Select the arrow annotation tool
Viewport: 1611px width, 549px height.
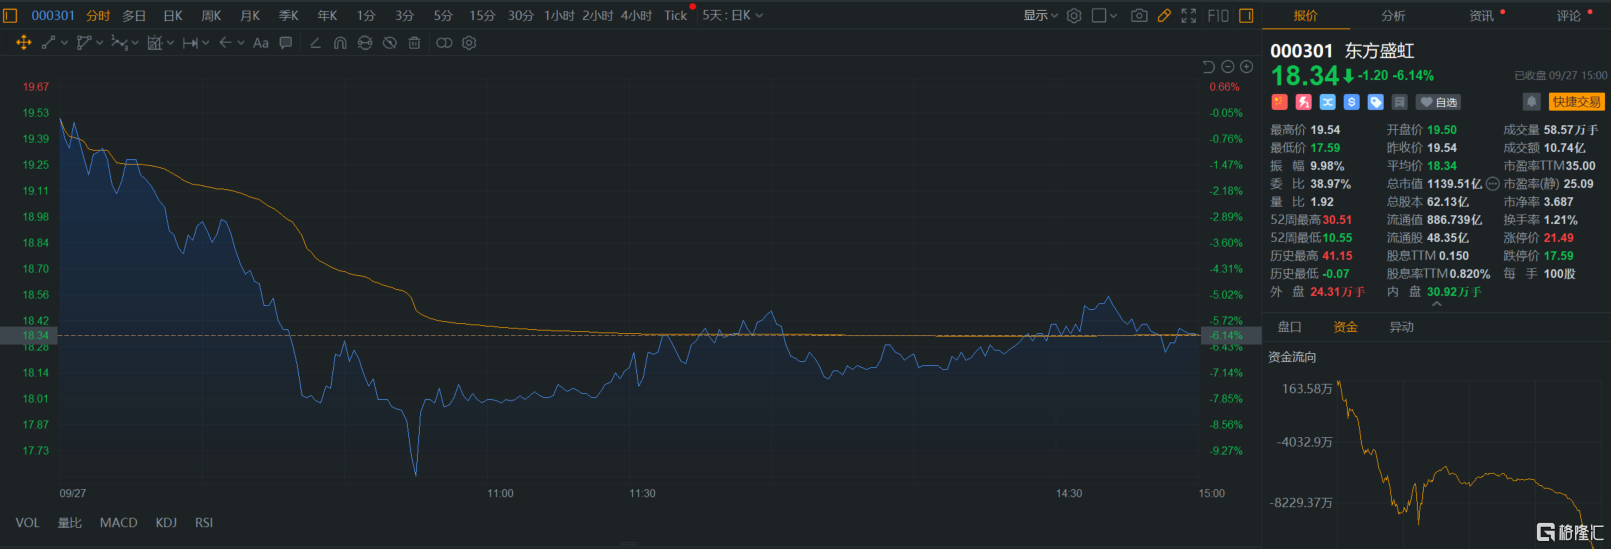point(225,43)
